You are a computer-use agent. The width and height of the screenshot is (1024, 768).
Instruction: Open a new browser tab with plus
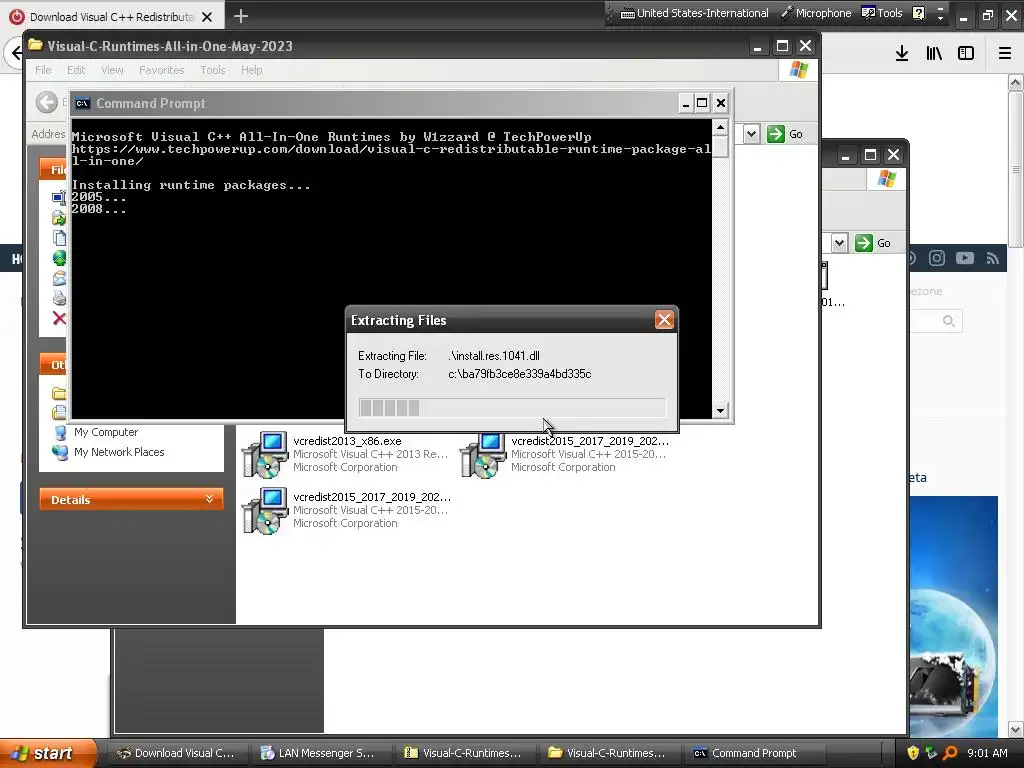[241, 16]
